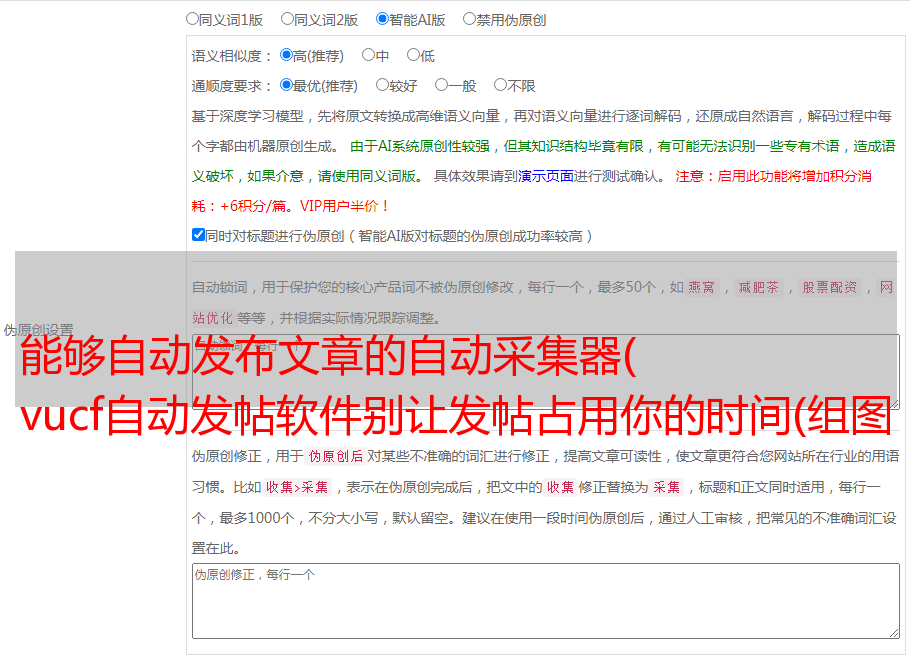
Task: Click the 燕窝 example tag
Action: click(702, 287)
